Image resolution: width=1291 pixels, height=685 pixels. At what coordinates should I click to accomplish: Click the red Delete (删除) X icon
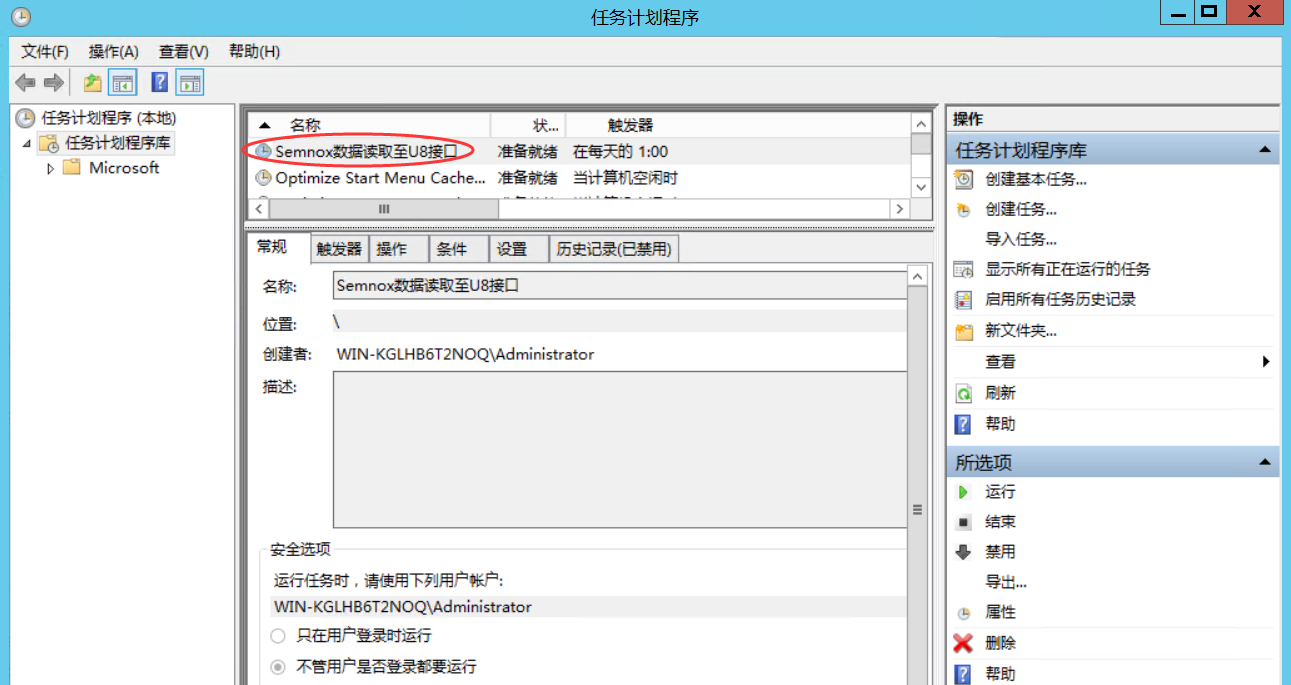click(963, 643)
